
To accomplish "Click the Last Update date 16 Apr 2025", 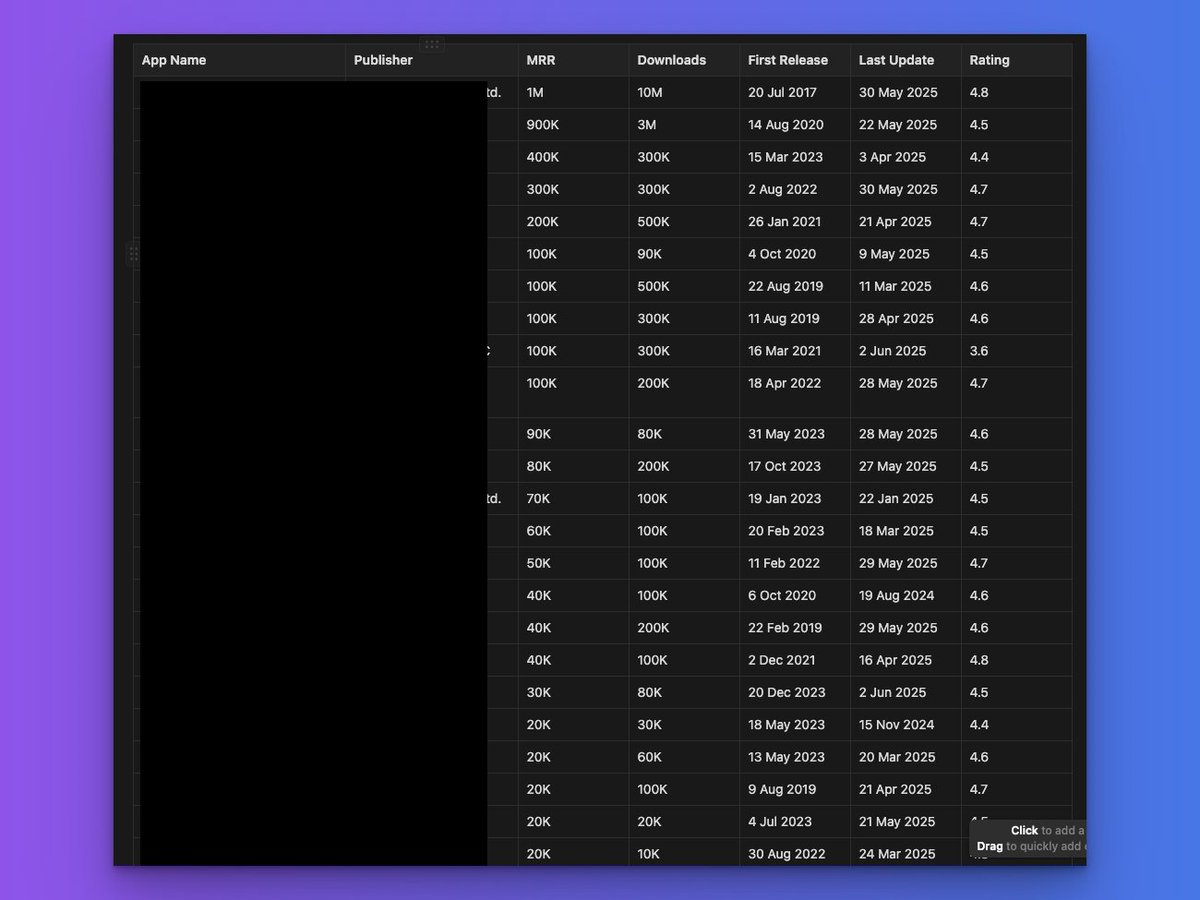I will pos(896,660).
